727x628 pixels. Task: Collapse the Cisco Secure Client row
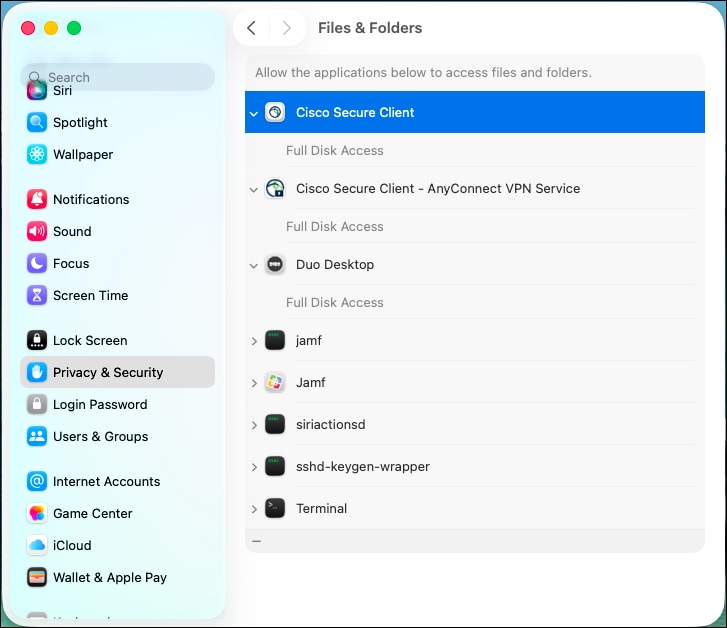point(254,114)
